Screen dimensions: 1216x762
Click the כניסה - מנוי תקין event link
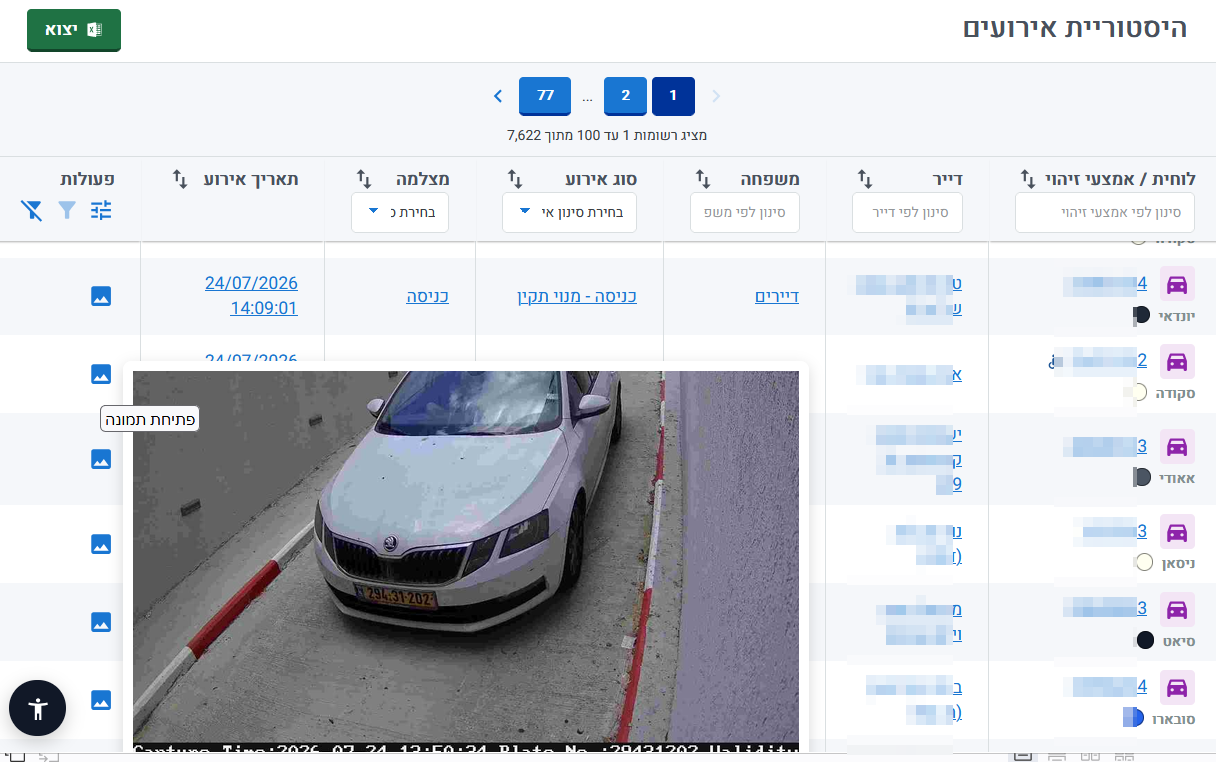(x=577, y=296)
